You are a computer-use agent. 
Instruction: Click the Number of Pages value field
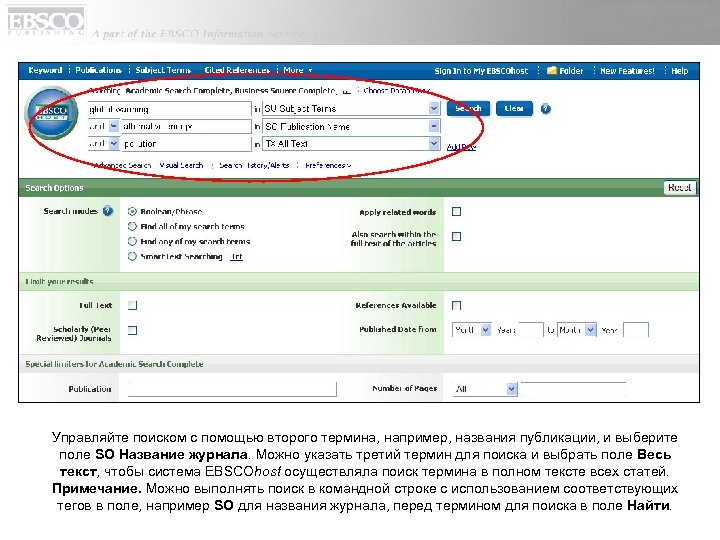573,389
